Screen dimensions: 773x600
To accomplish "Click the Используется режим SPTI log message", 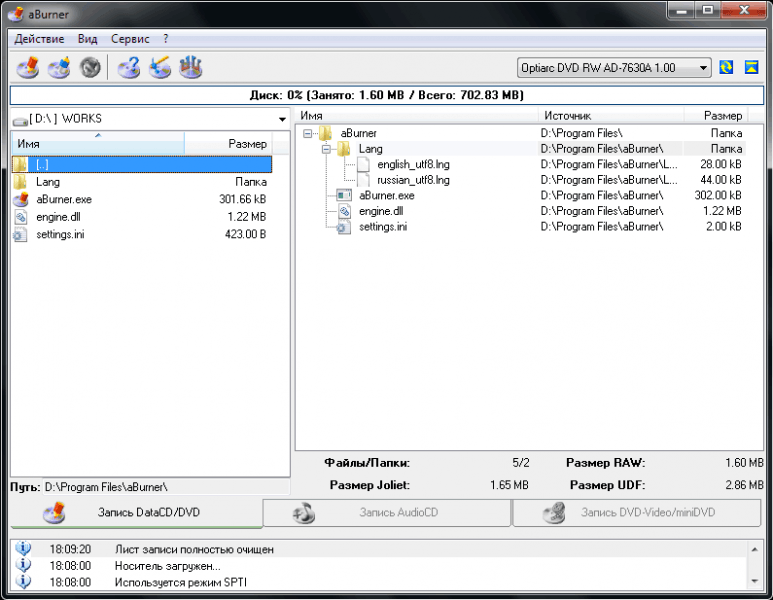I will [x=181, y=582].
